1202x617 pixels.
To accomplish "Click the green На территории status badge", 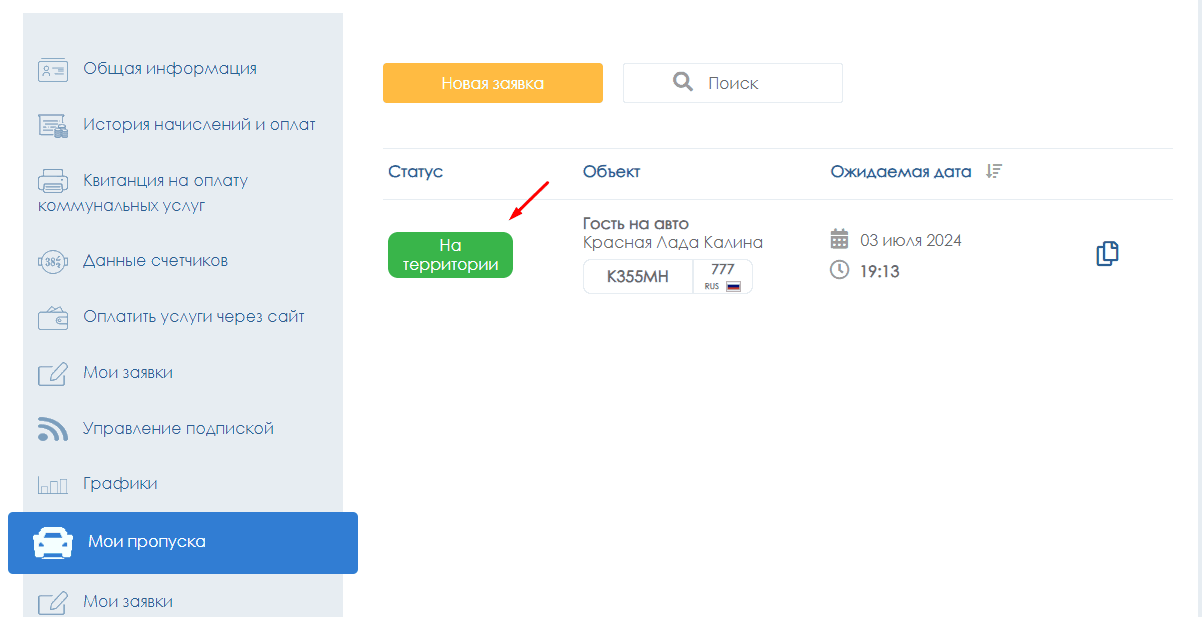I will click(450, 255).
